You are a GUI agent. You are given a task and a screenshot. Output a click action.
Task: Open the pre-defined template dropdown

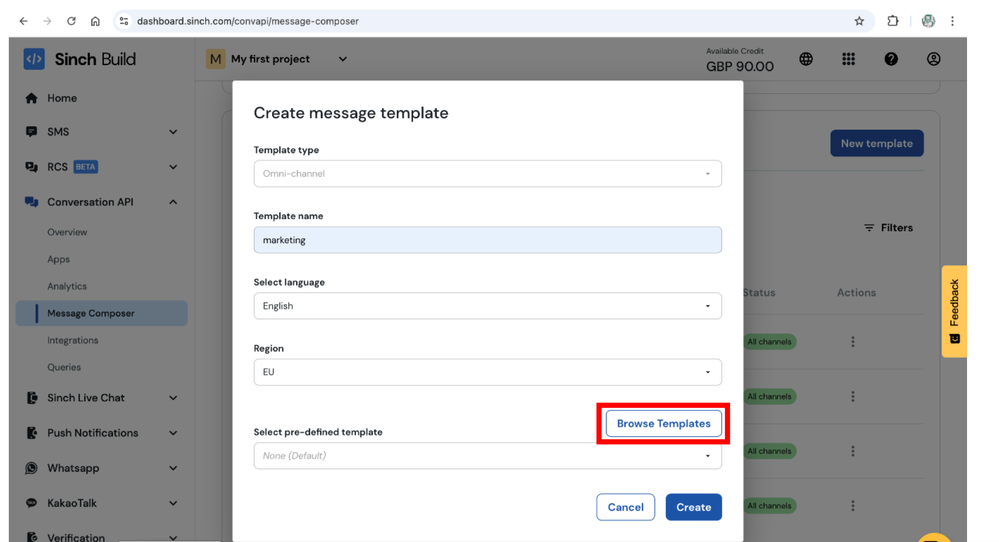click(x=487, y=456)
